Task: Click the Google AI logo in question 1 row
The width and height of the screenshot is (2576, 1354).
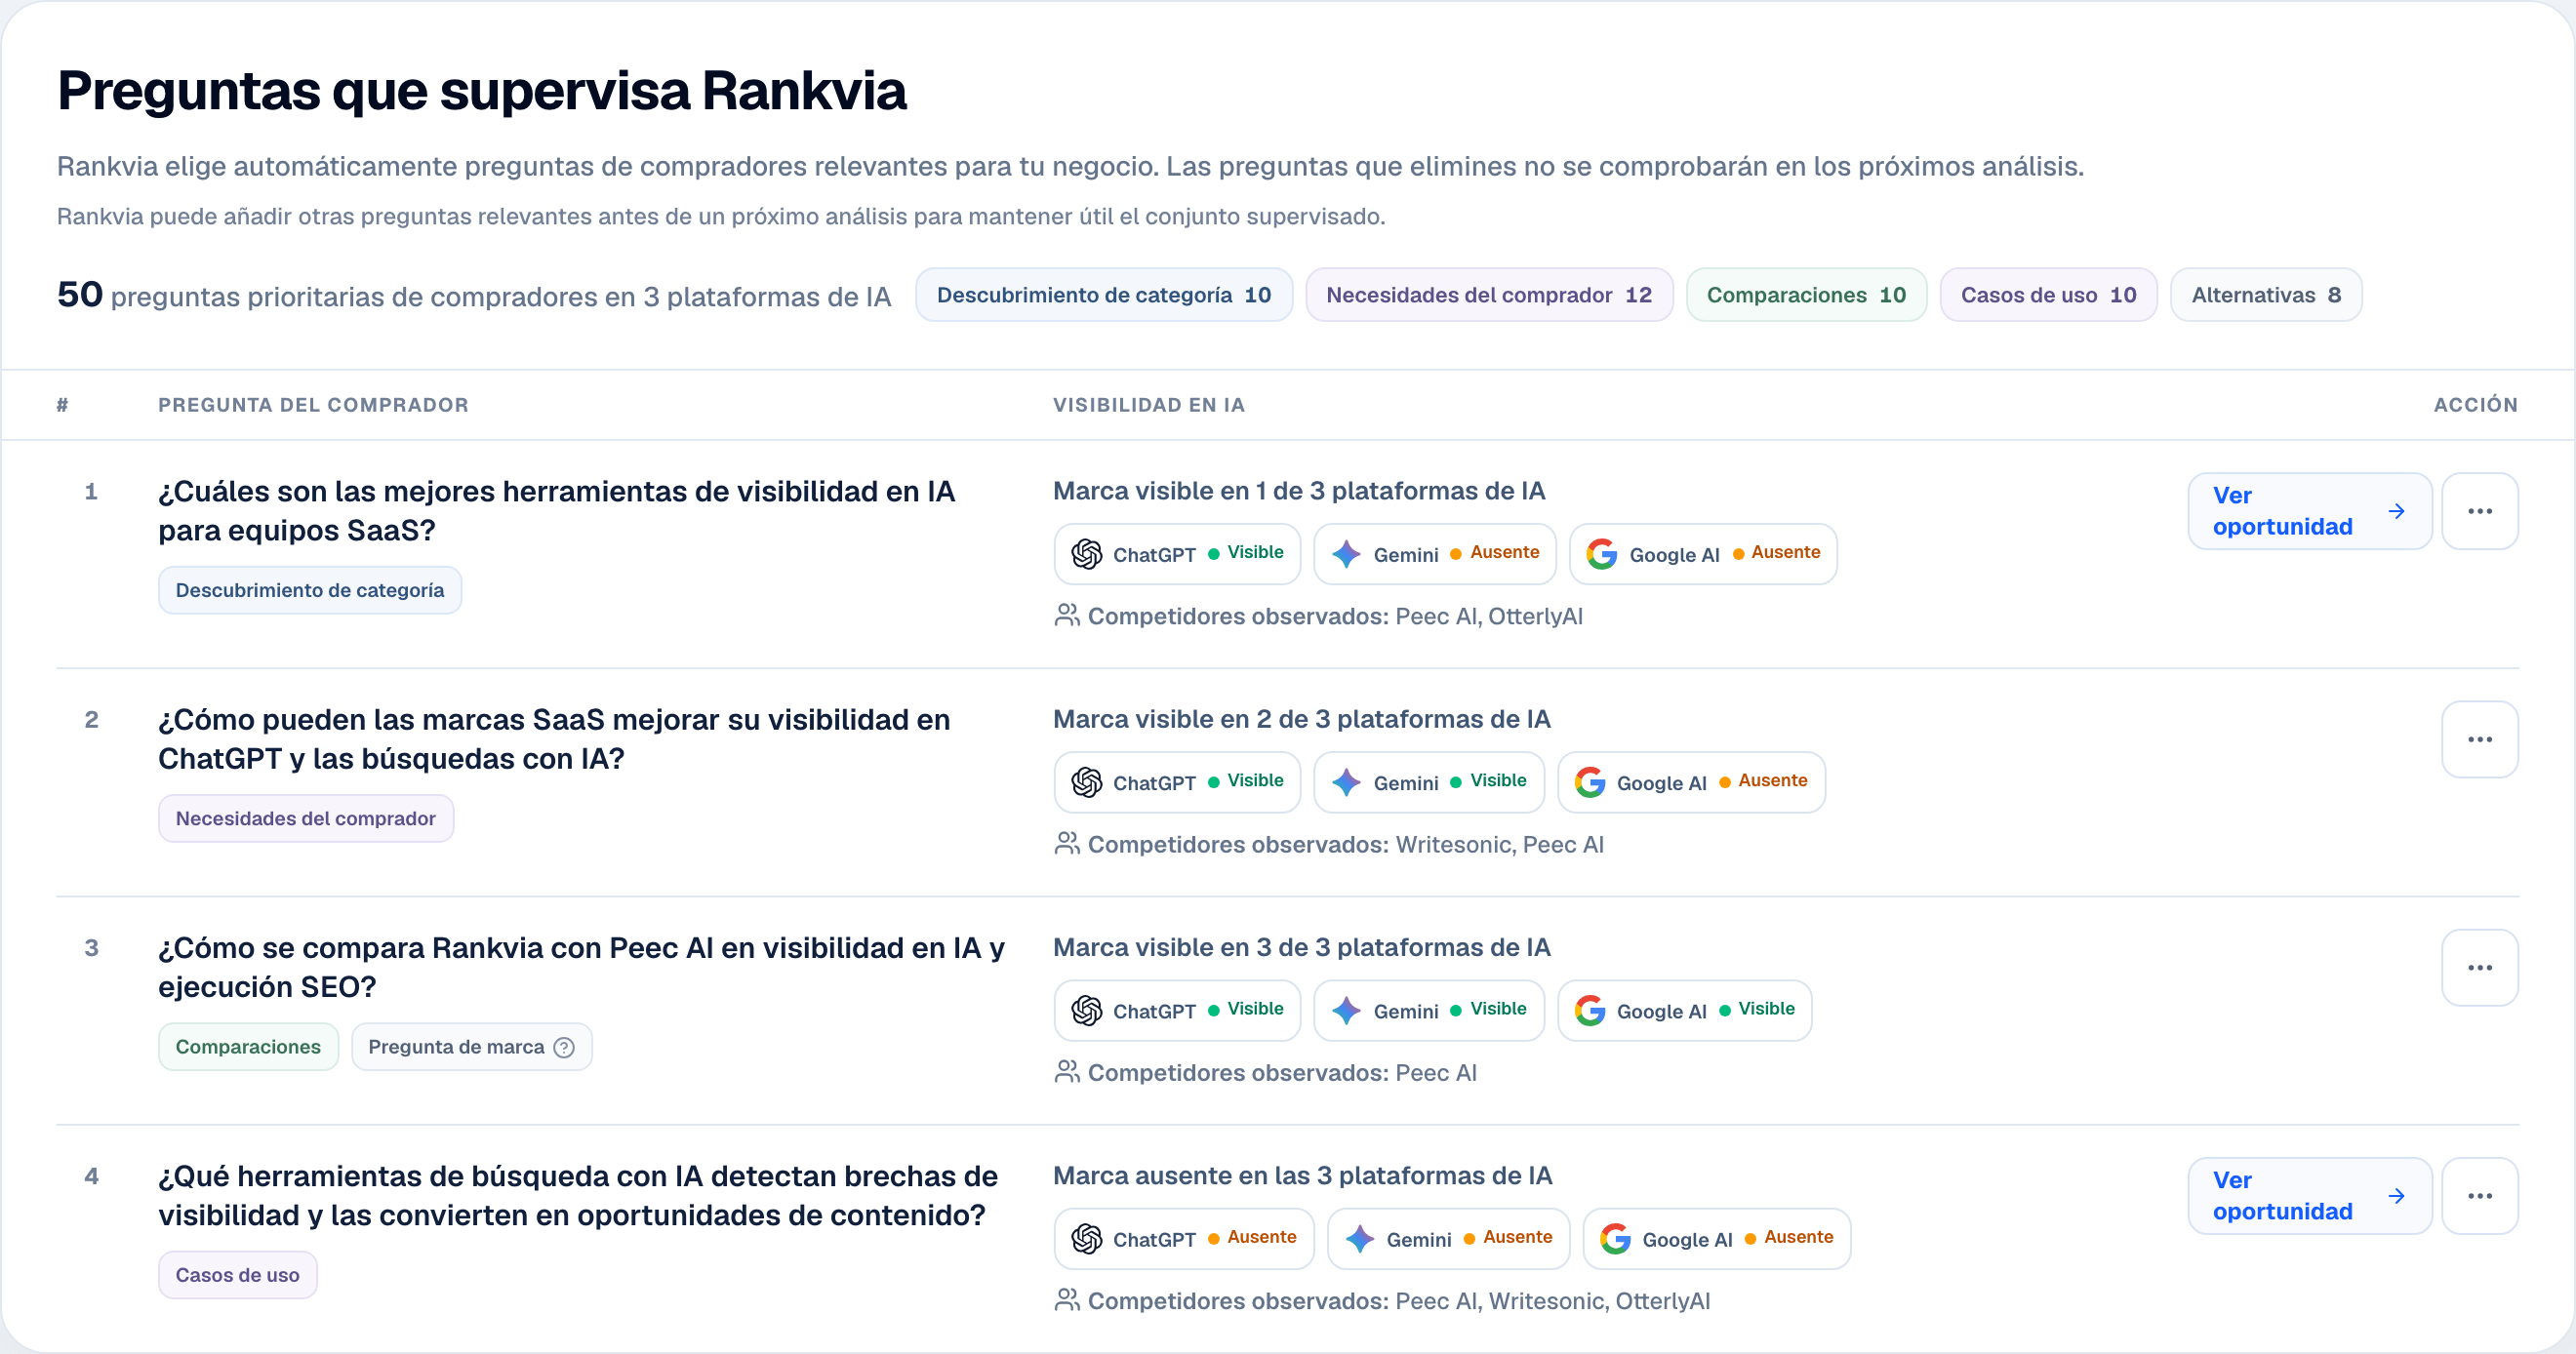Action: [x=1602, y=554]
